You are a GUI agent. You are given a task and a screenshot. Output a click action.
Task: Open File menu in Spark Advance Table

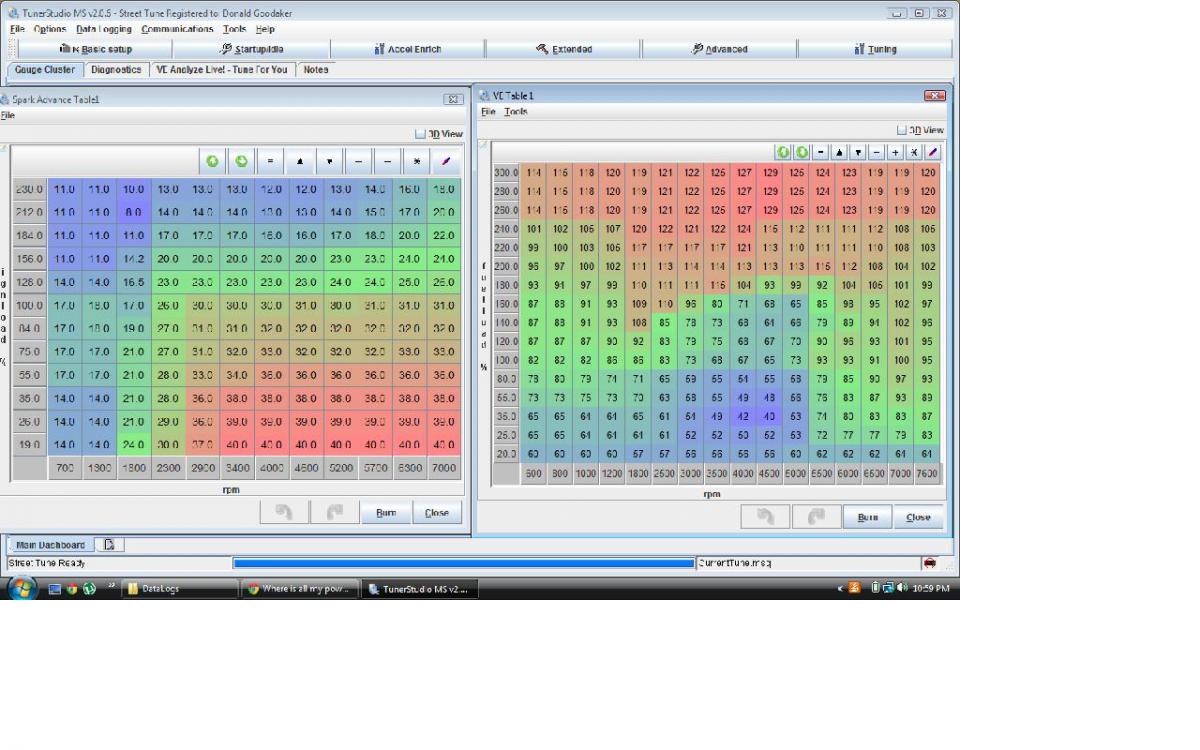(x=7, y=115)
